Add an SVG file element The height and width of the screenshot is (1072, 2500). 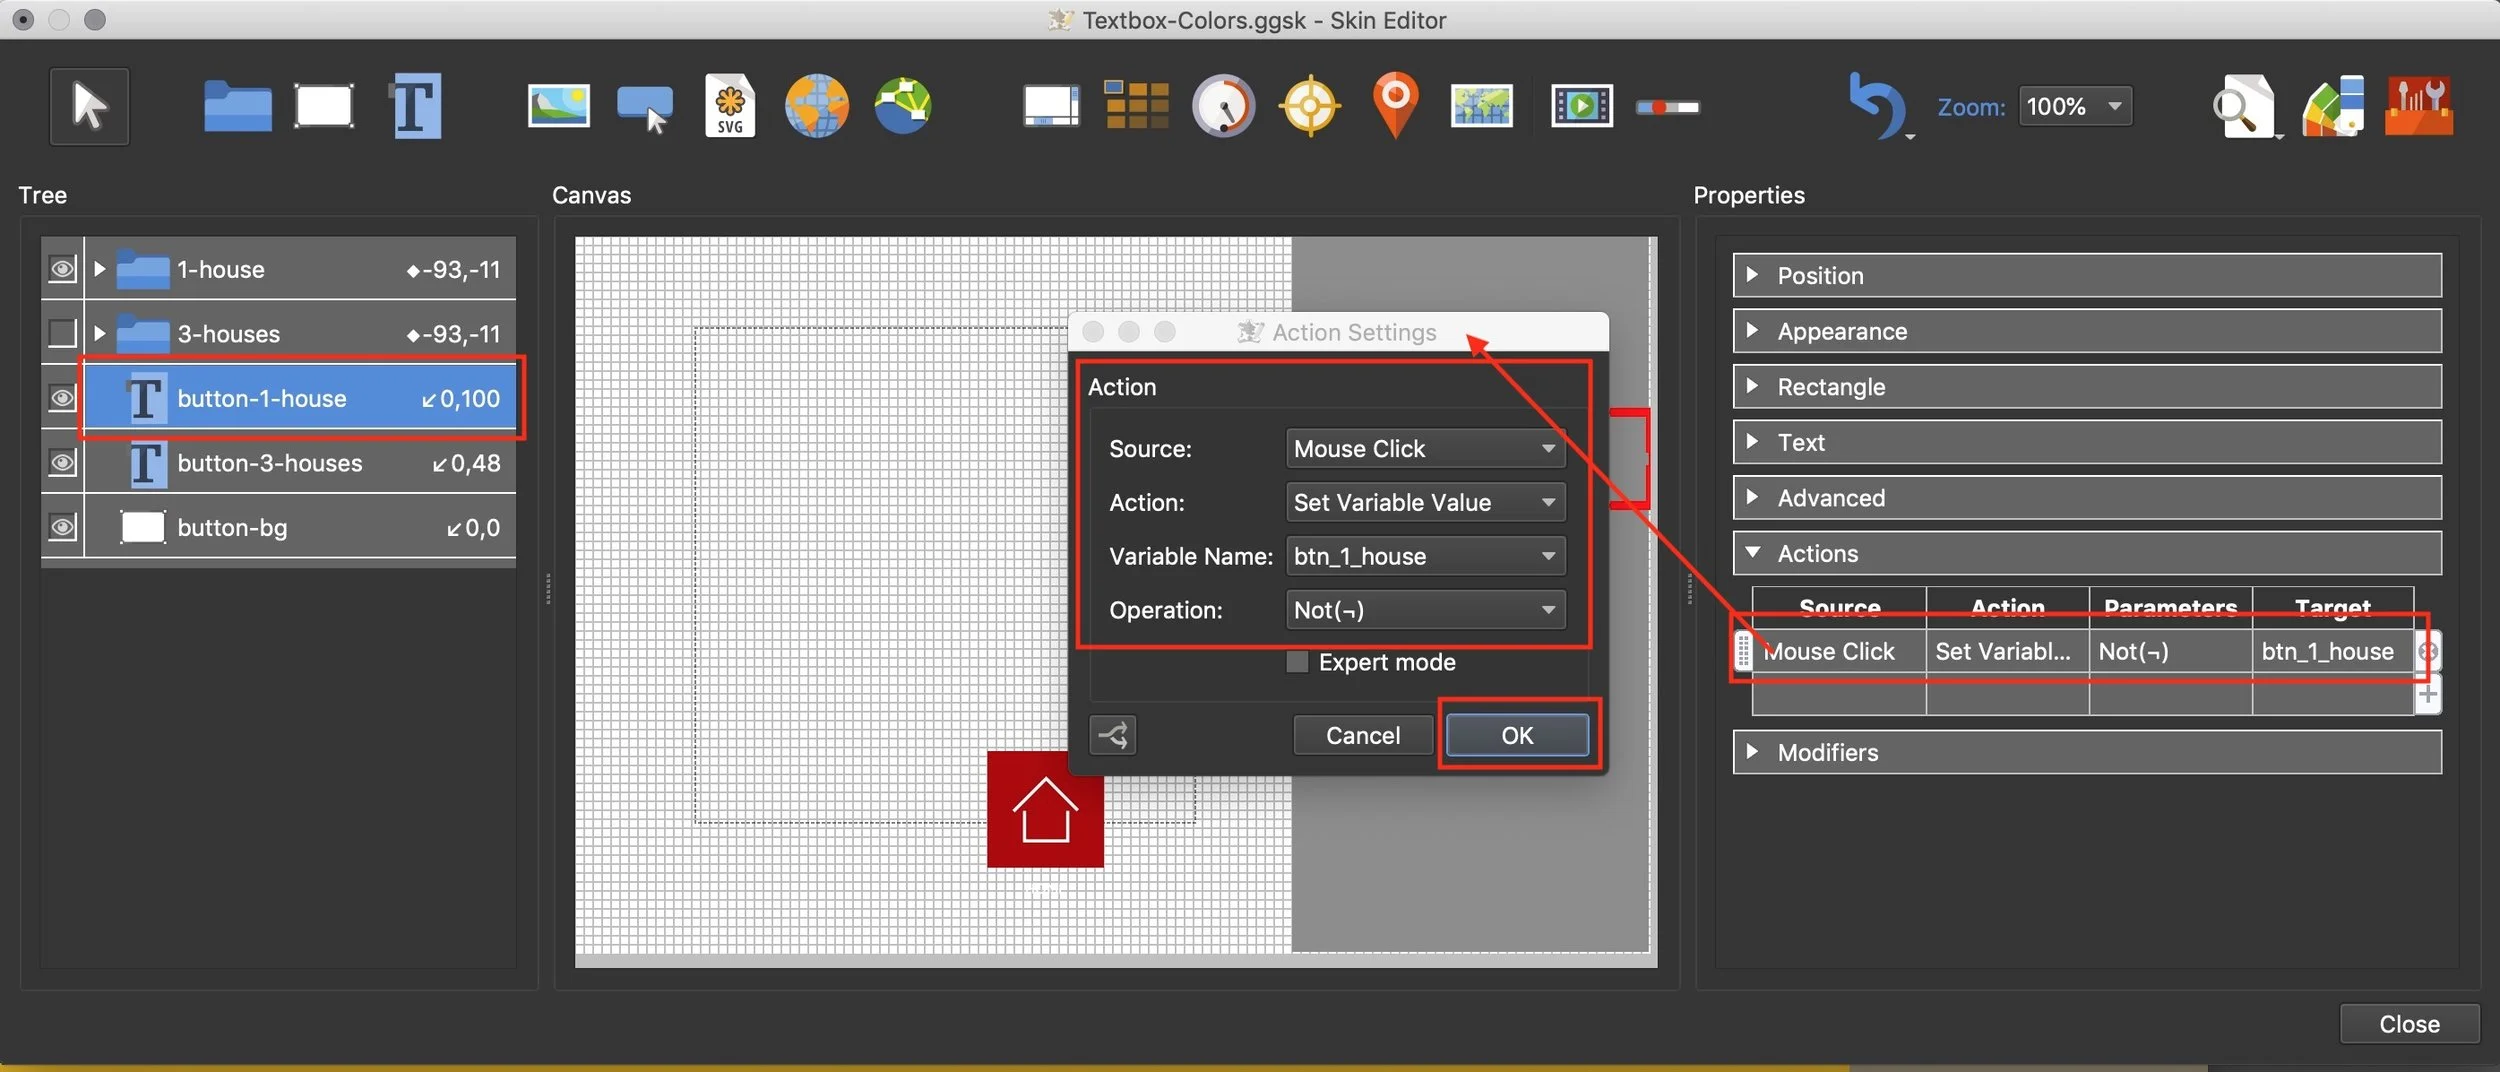point(730,106)
